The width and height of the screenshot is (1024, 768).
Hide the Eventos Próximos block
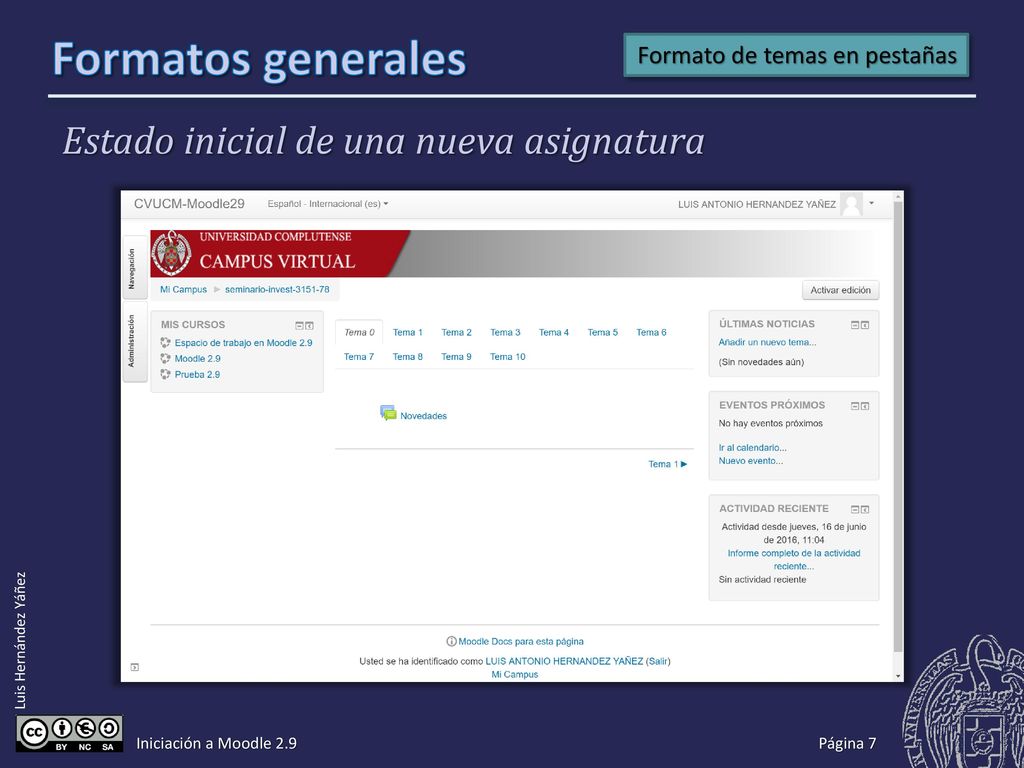point(855,406)
